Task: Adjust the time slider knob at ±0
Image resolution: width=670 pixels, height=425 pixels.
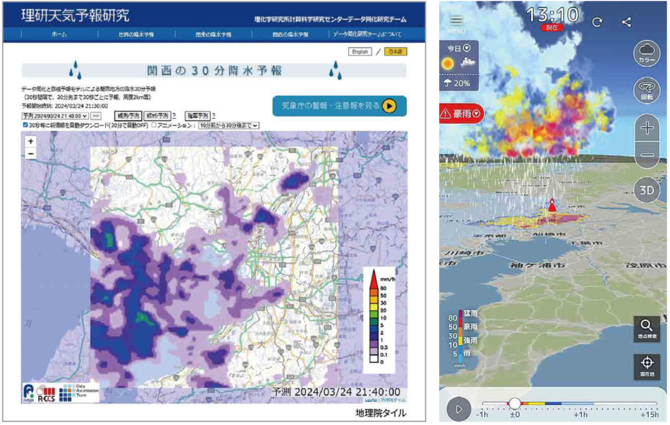Action: 515,403
